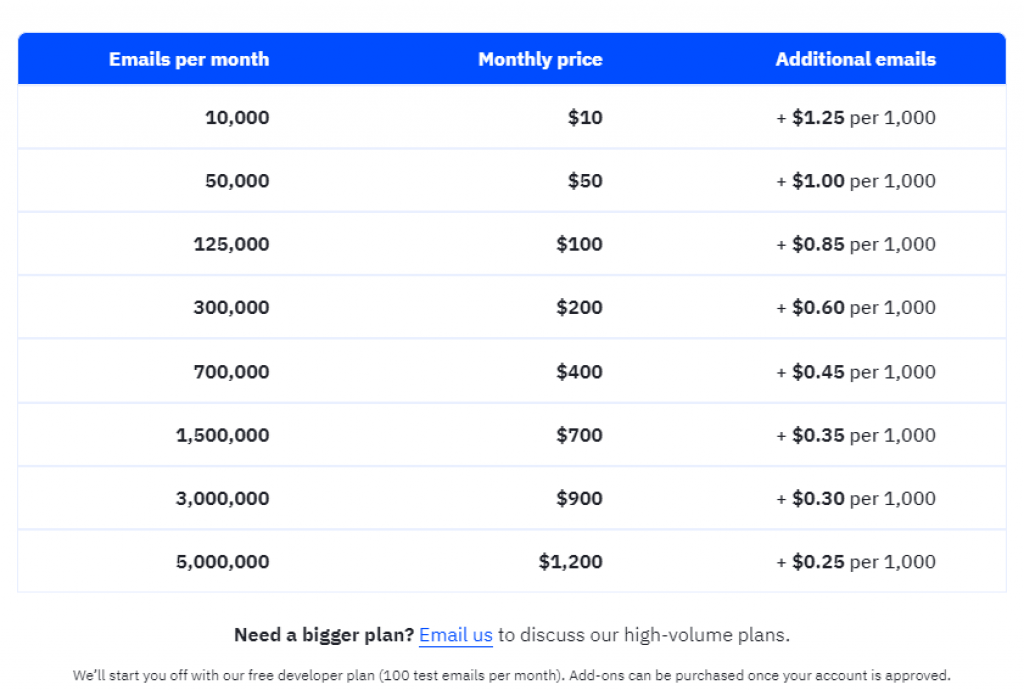
Task: Click the $400 monthly price
Action: [x=579, y=372]
